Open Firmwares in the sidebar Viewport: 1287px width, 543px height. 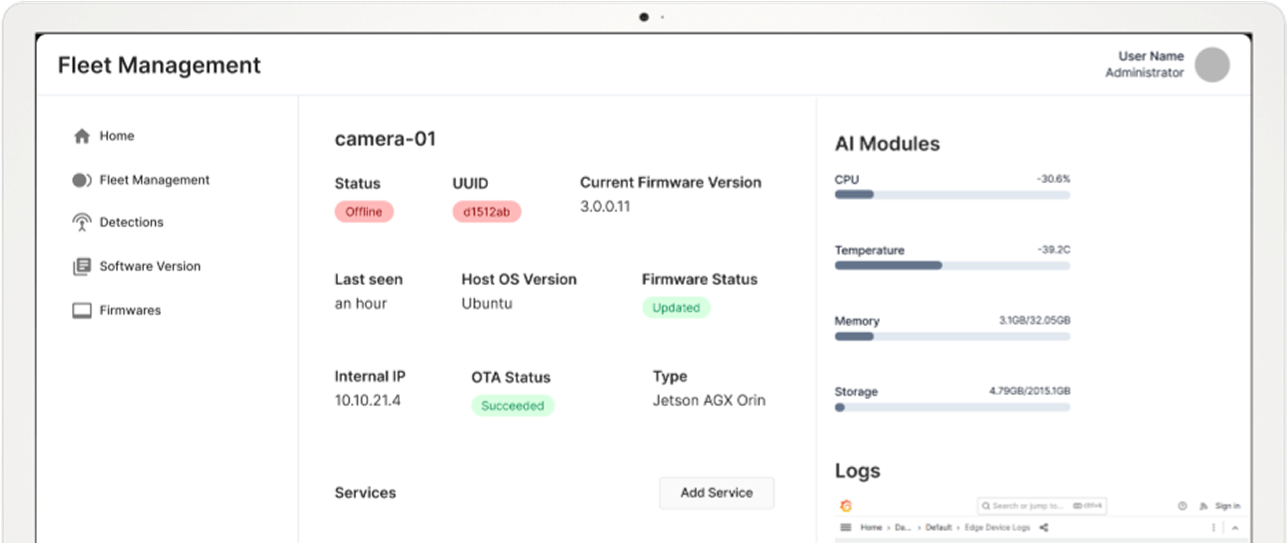[x=130, y=310]
